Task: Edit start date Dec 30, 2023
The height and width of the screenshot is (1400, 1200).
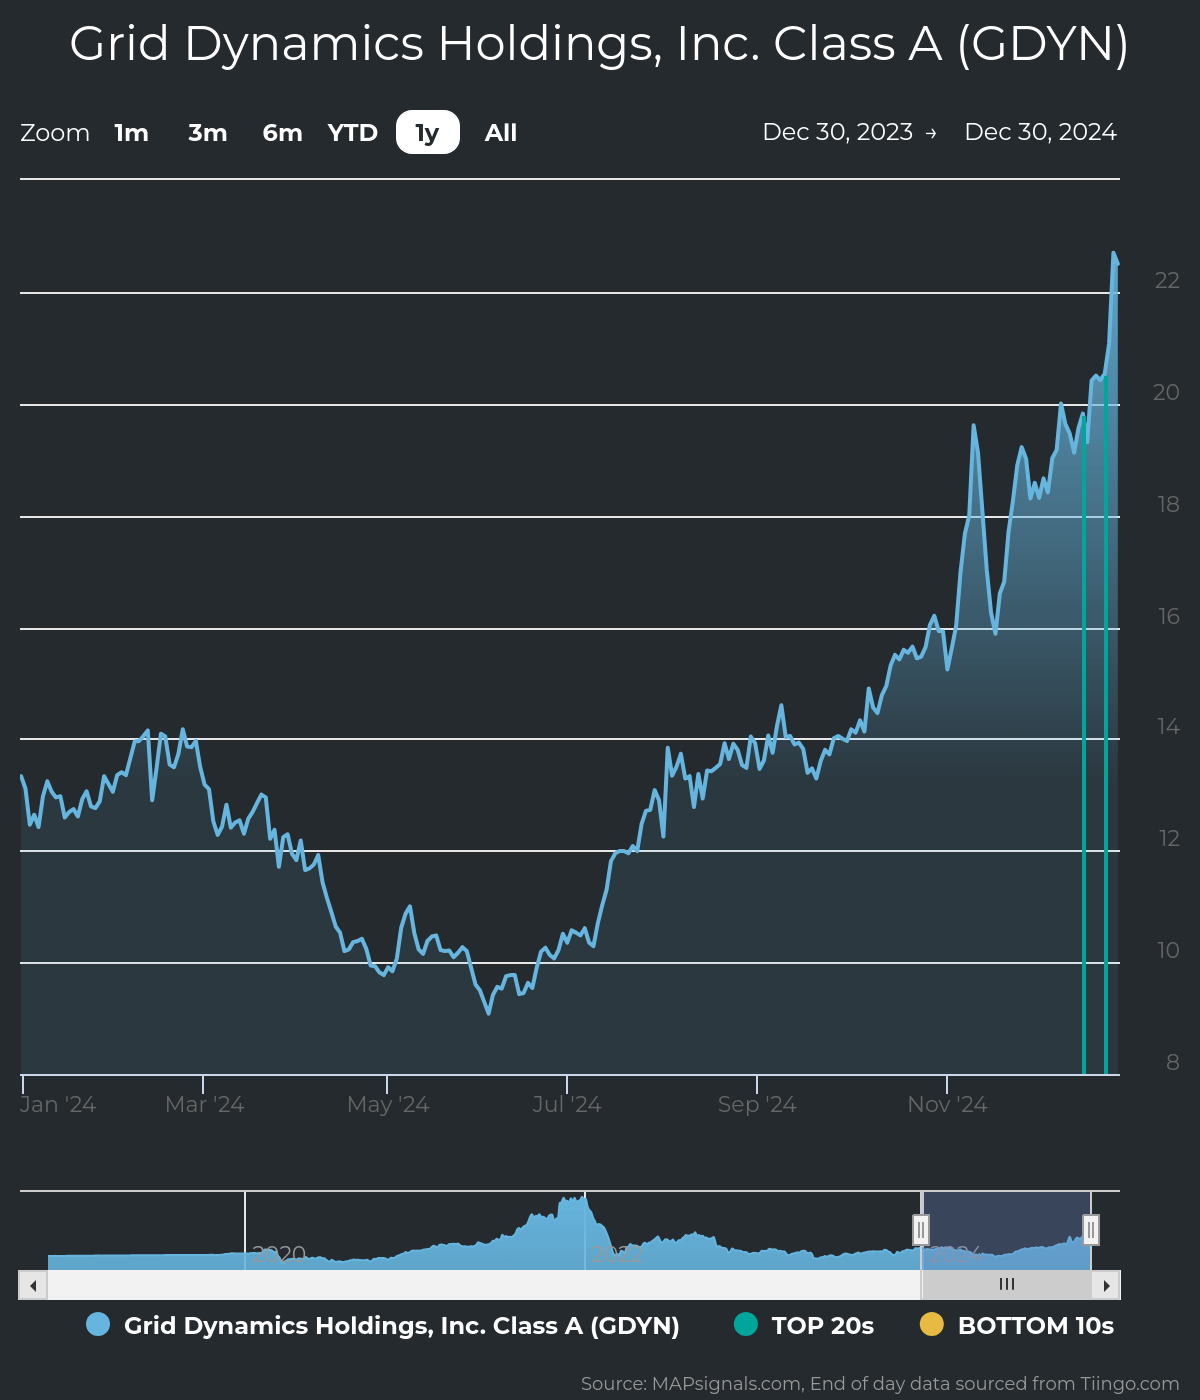Action: pos(838,132)
